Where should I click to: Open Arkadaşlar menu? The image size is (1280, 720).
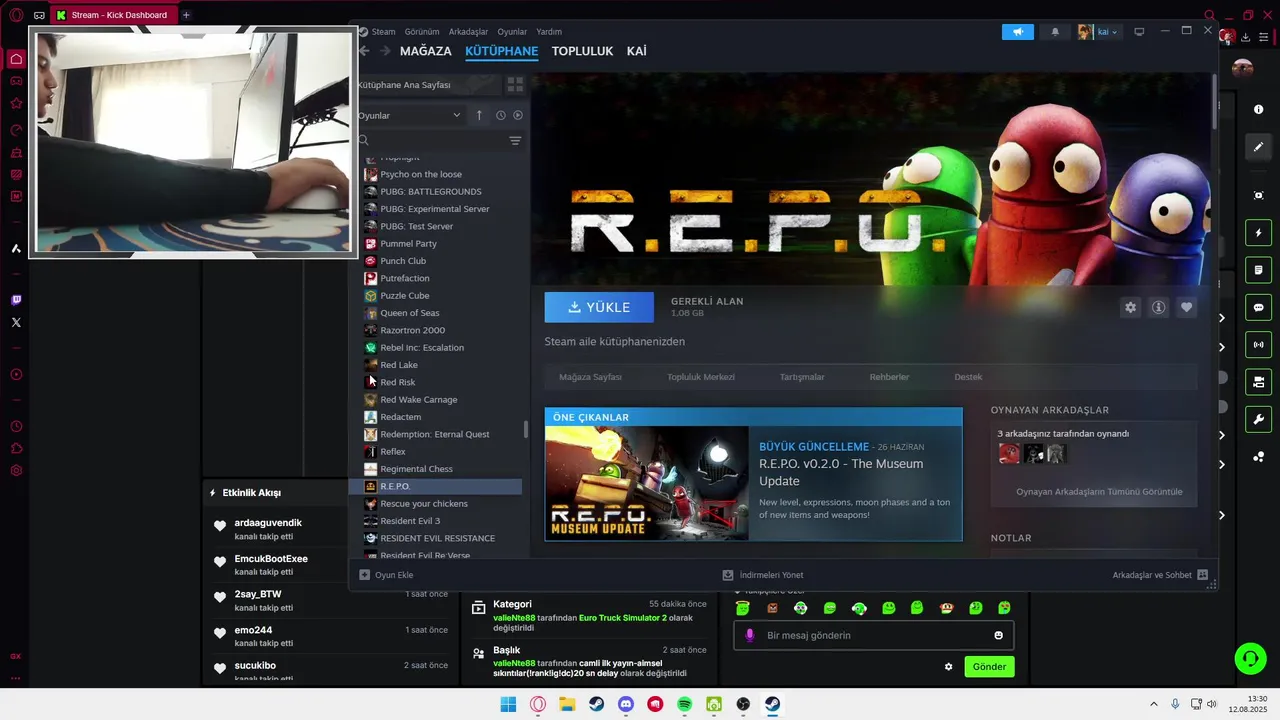coord(468,32)
